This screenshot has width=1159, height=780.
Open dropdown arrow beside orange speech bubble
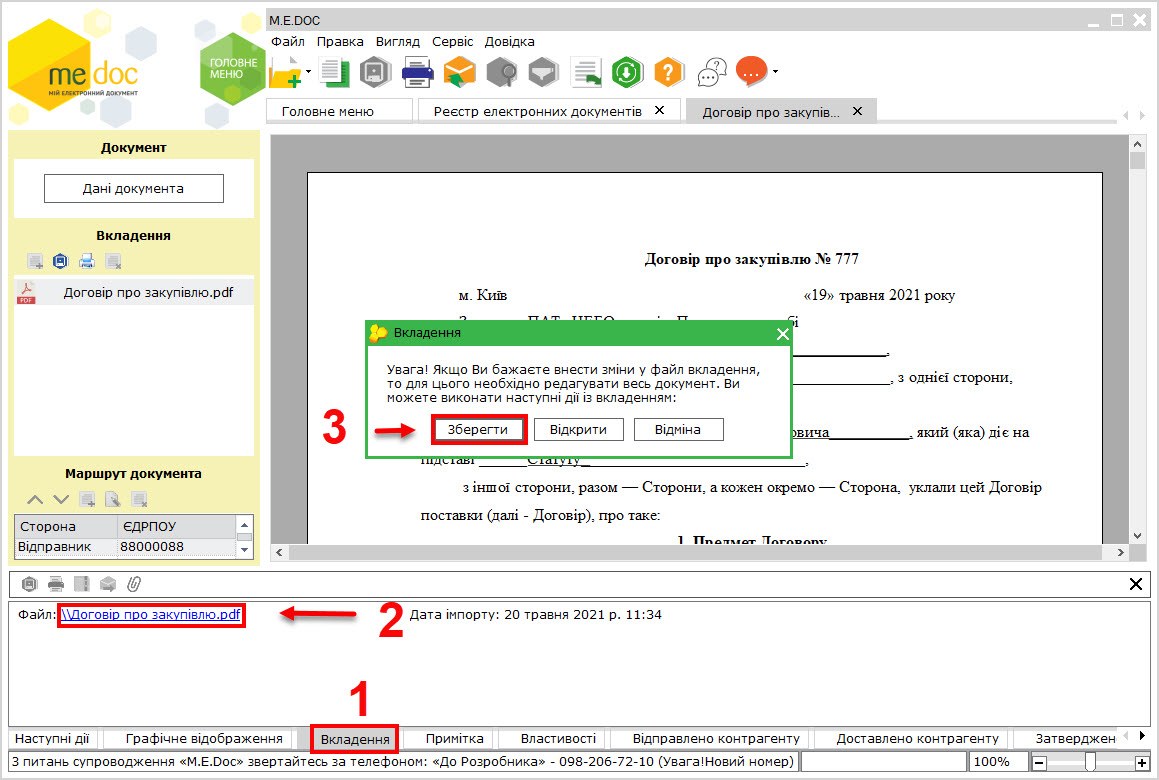tap(775, 72)
